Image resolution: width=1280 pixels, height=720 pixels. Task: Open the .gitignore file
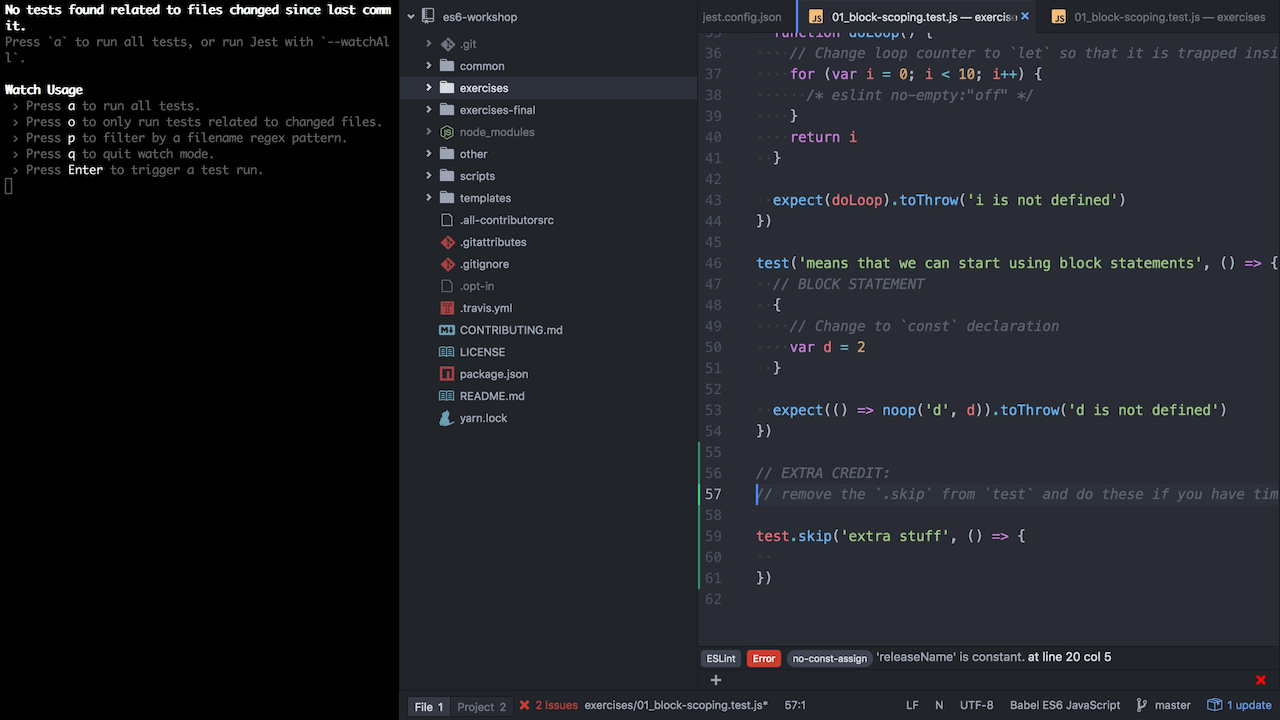(484, 264)
